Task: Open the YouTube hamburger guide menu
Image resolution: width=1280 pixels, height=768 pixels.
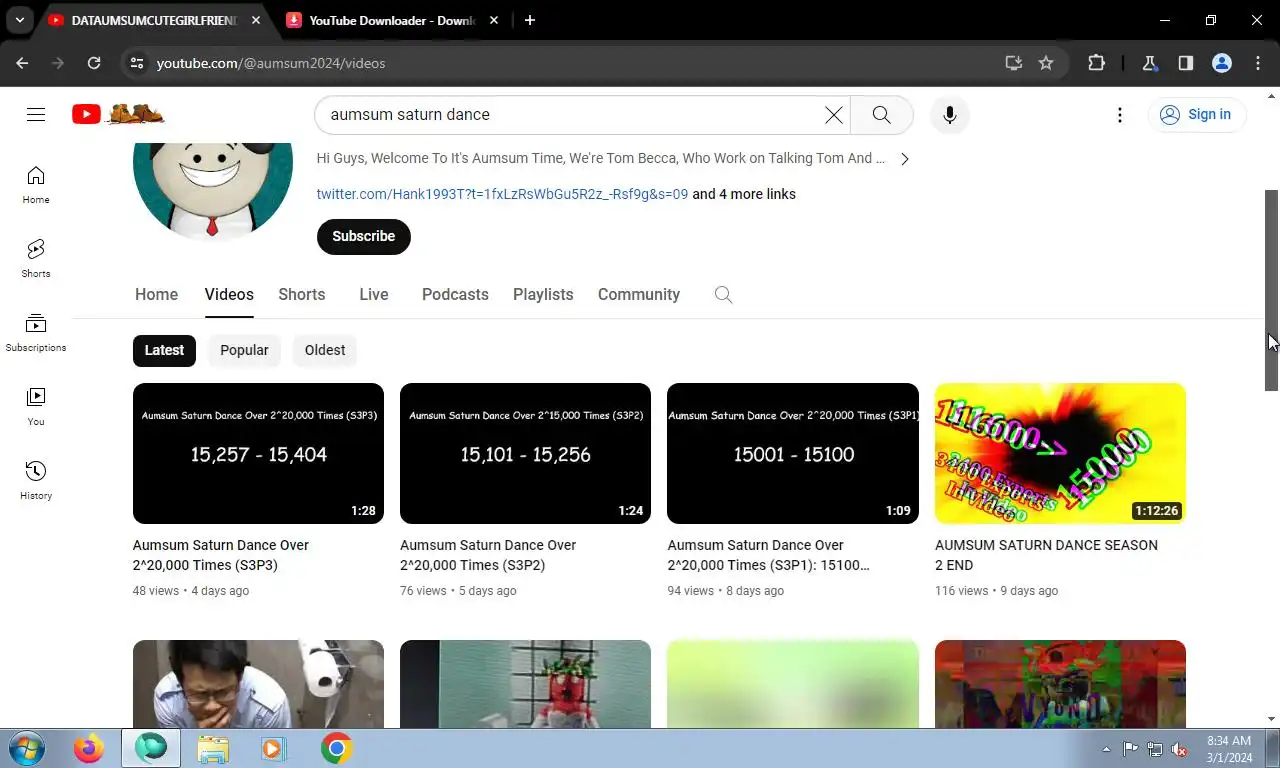Action: (x=36, y=114)
